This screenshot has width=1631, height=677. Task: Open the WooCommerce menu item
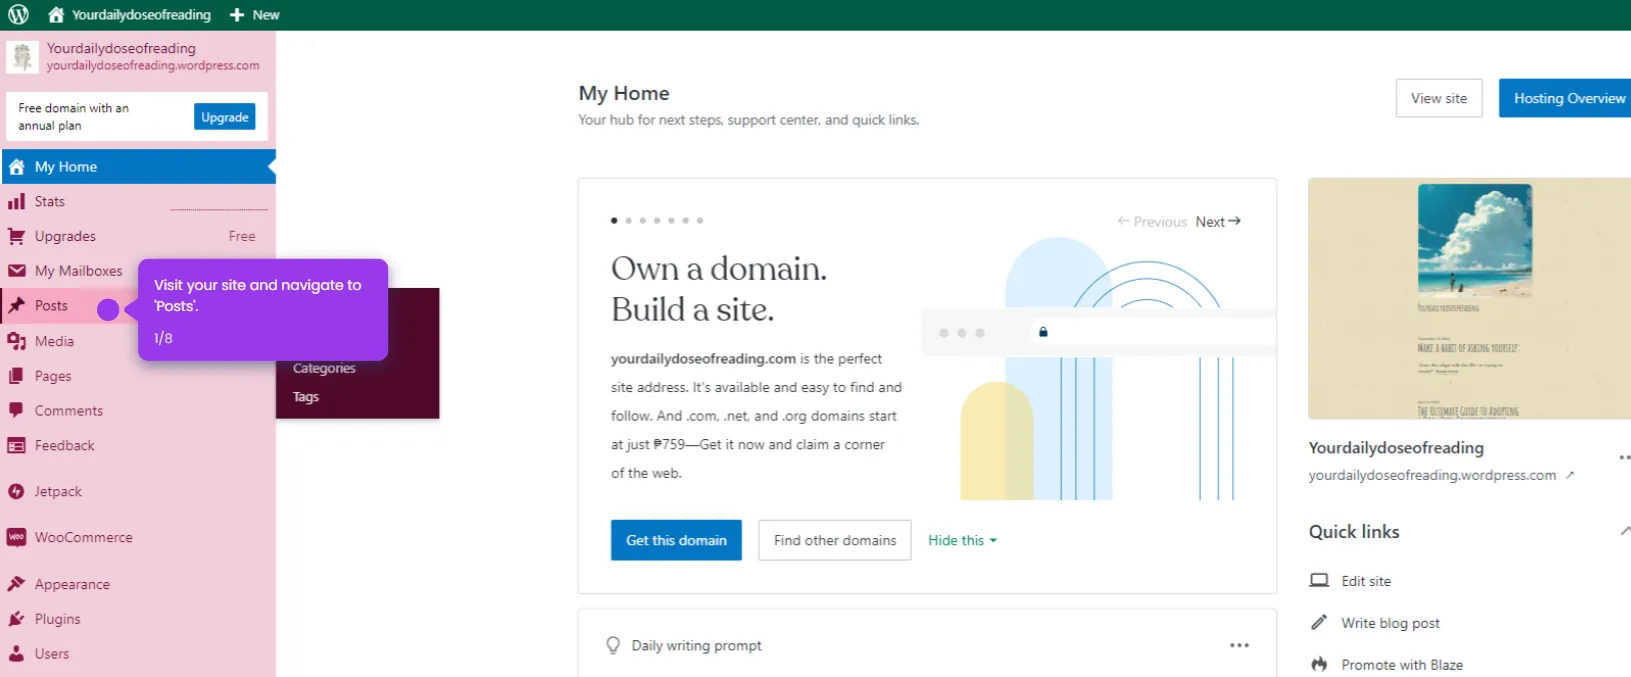click(x=138, y=538)
